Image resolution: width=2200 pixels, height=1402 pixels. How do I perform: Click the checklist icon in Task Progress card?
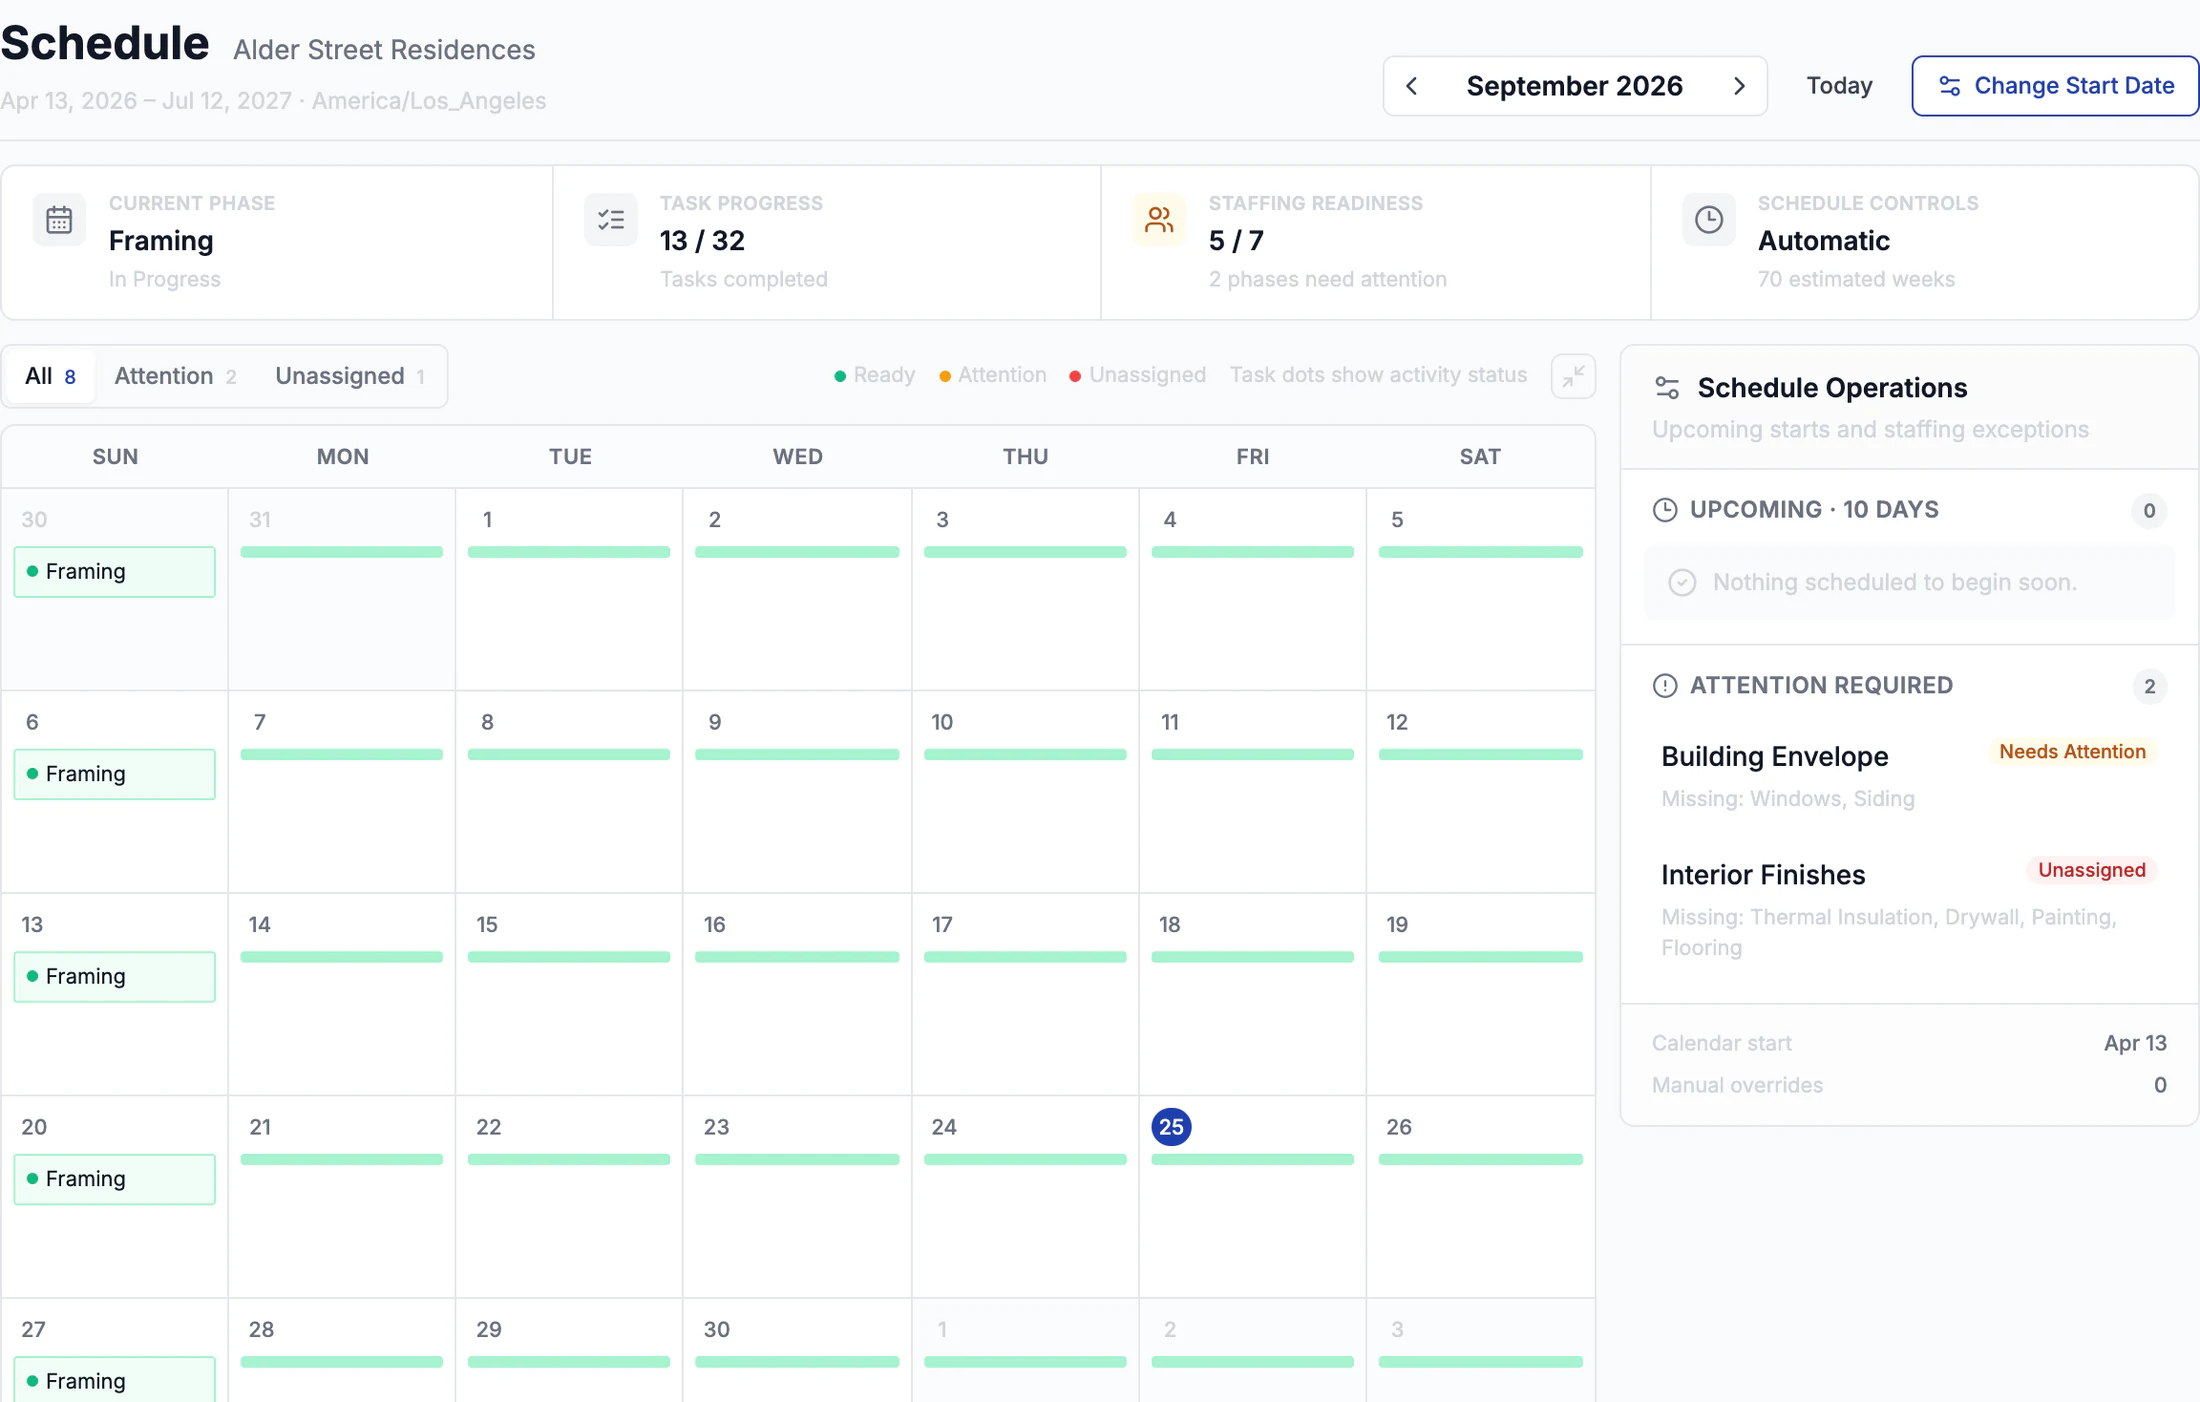coord(610,220)
